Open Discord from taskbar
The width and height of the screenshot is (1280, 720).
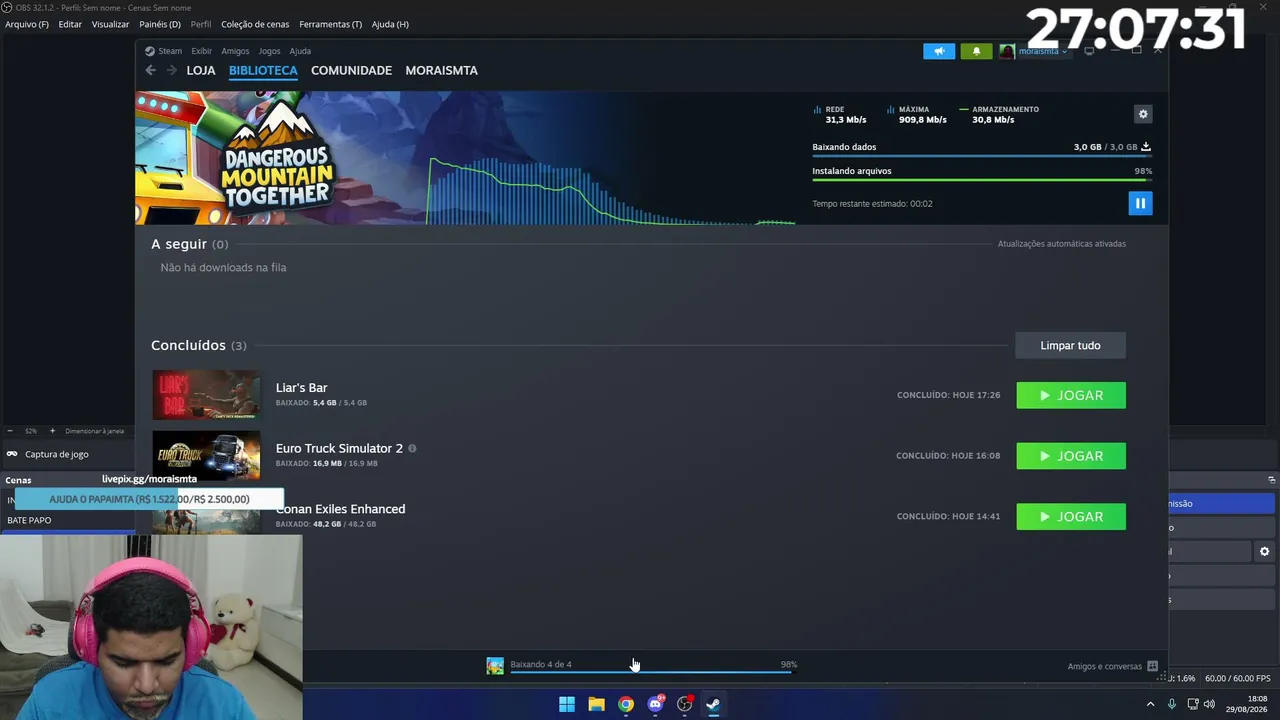pyautogui.click(x=655, y=704)
